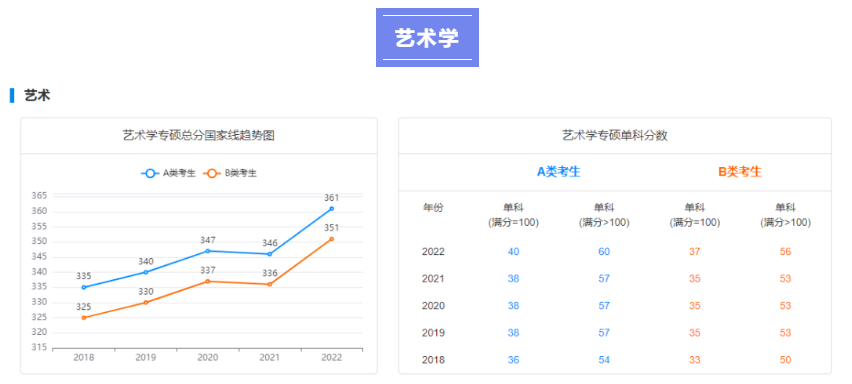
Task: Toggle the A类考生 legend entry in the chart
Action: coord(168,173)
